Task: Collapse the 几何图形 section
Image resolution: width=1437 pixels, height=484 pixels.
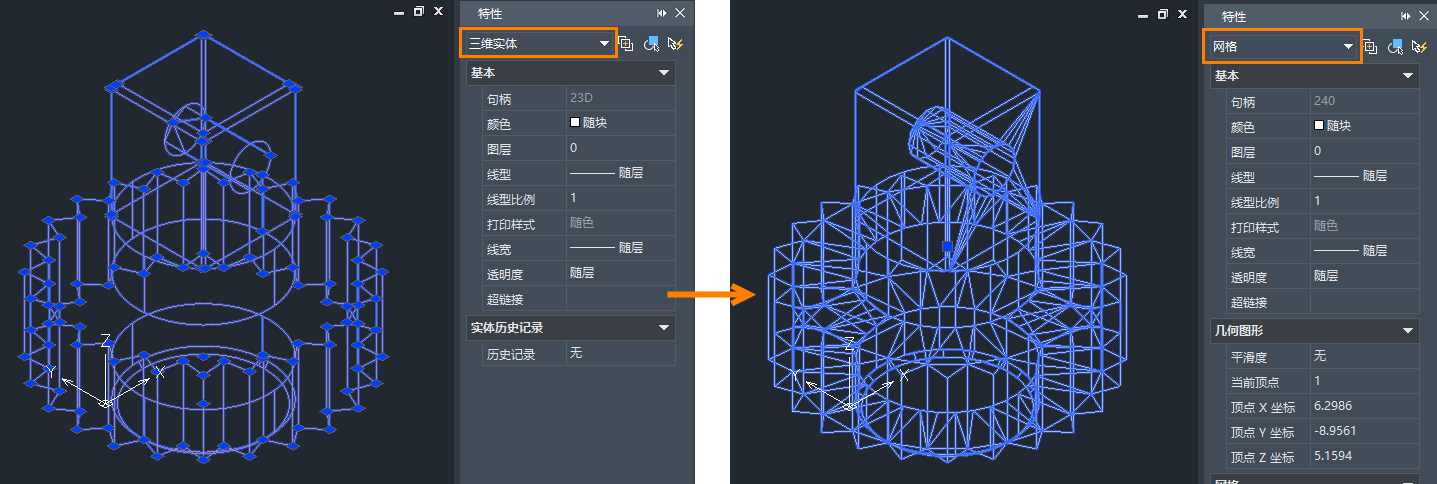Action: pyautogui.click(x=1407, y=330)
